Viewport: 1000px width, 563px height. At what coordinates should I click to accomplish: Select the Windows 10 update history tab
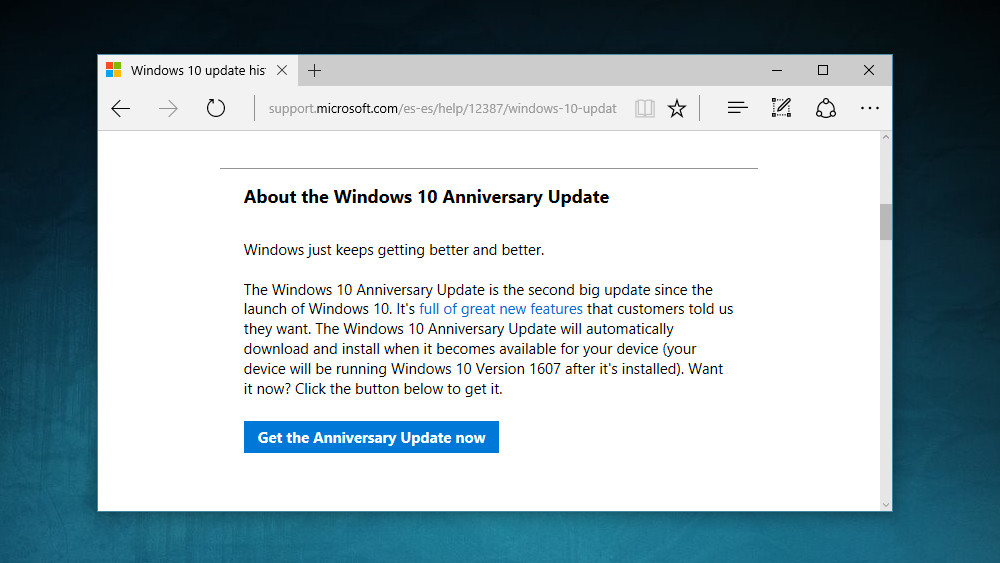click(x=197, y=70)
